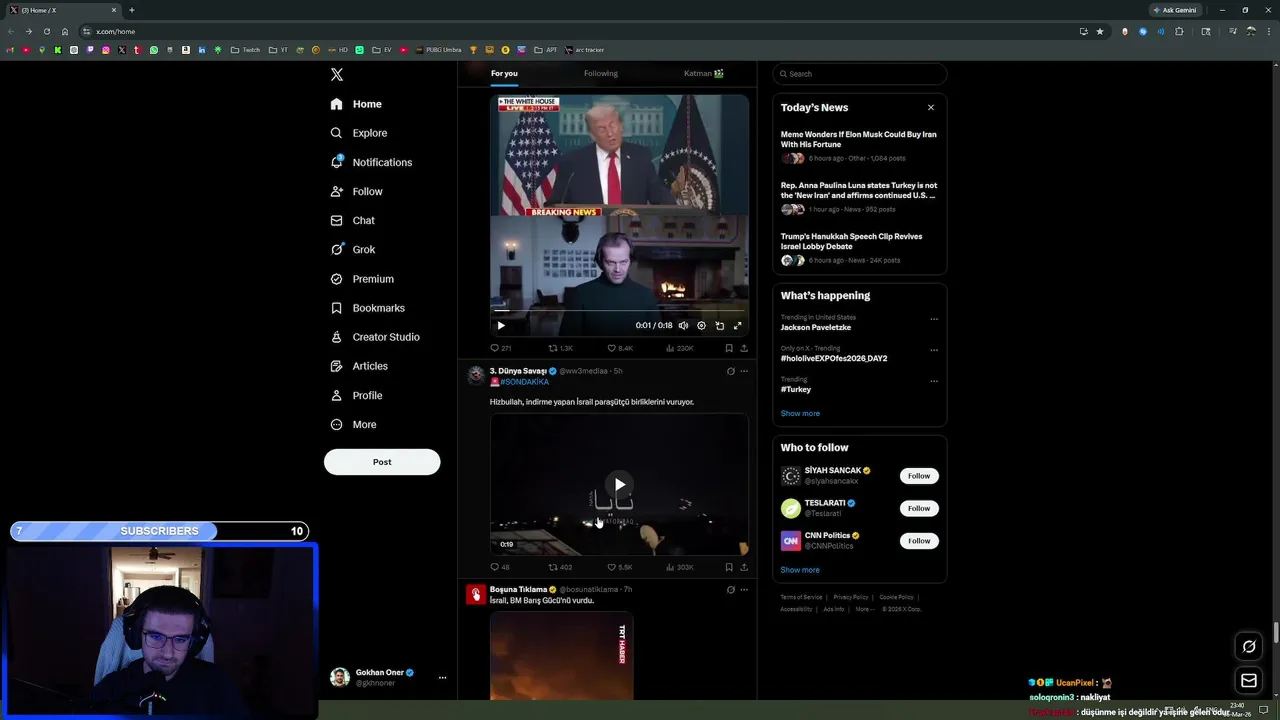
Task: Open the floating Messages envelope button
Action: coord(1249,681)
